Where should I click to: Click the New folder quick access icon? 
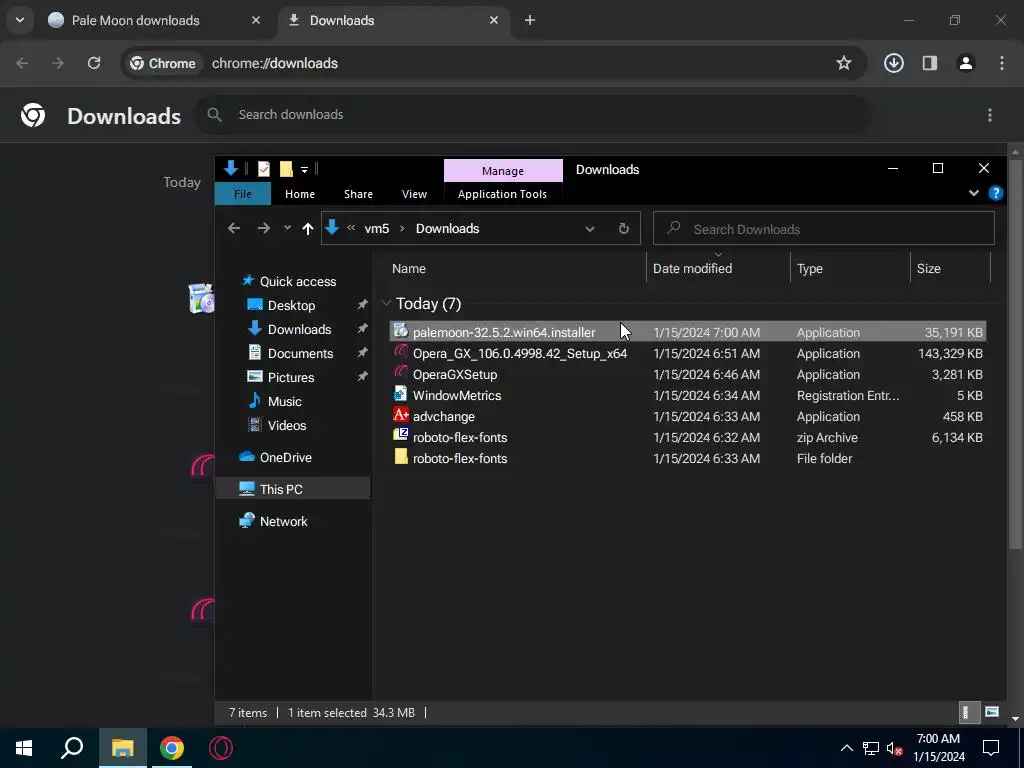286,169
